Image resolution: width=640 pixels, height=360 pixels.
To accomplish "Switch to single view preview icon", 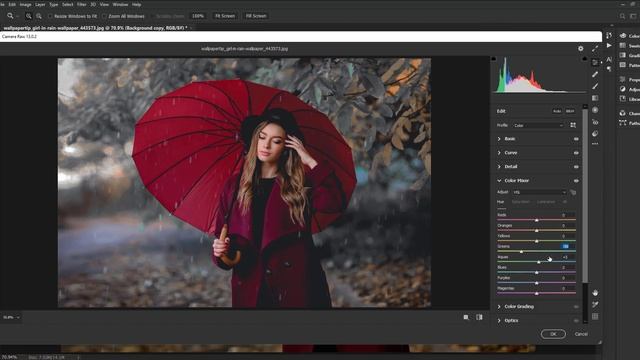I will [x=466, y=317].
